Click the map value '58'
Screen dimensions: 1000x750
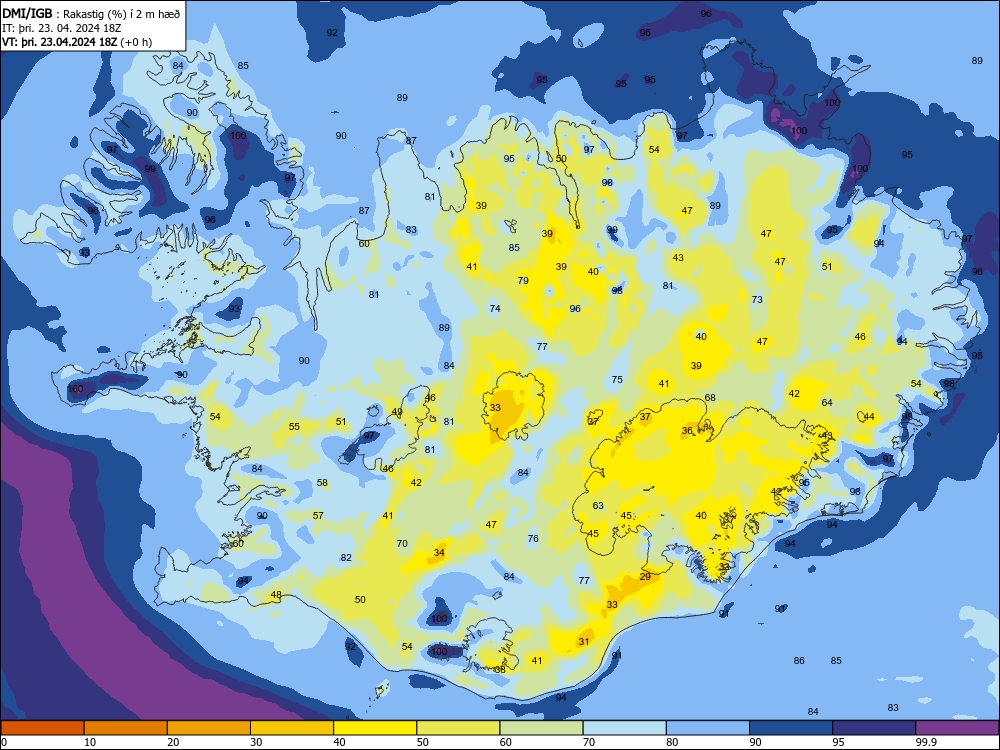click(x=322, y=483)
